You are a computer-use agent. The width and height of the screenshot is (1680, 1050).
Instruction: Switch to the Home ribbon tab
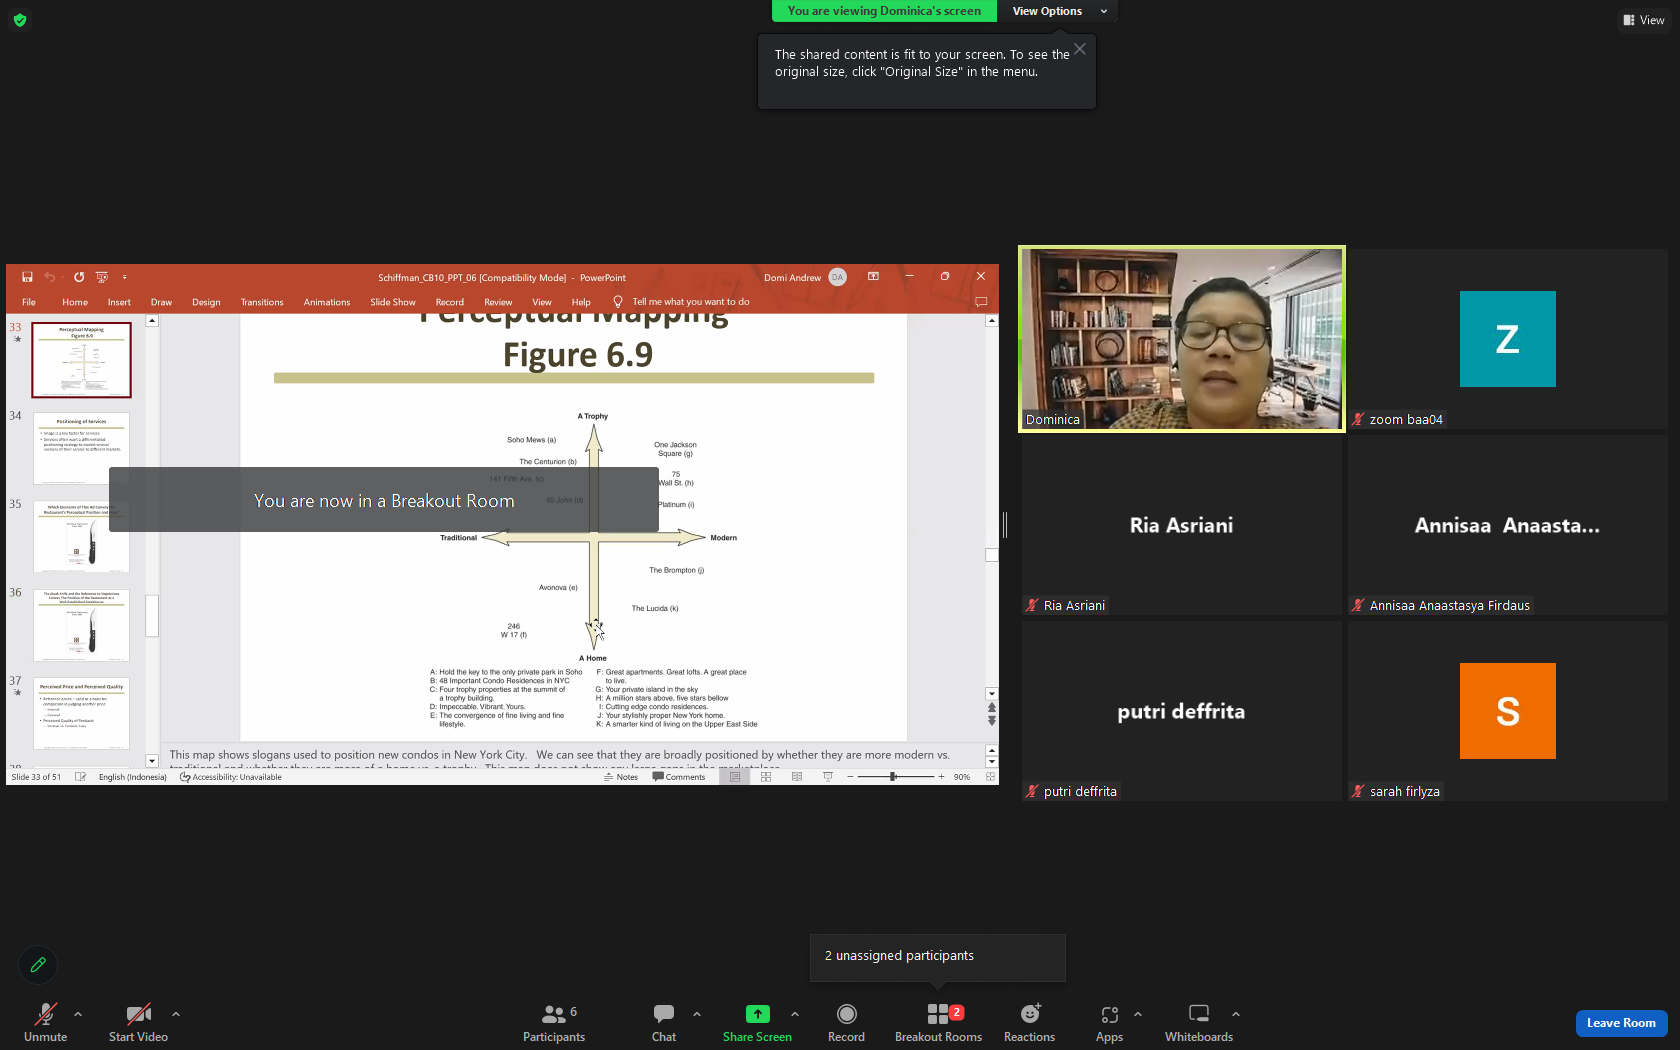point(75,302)
